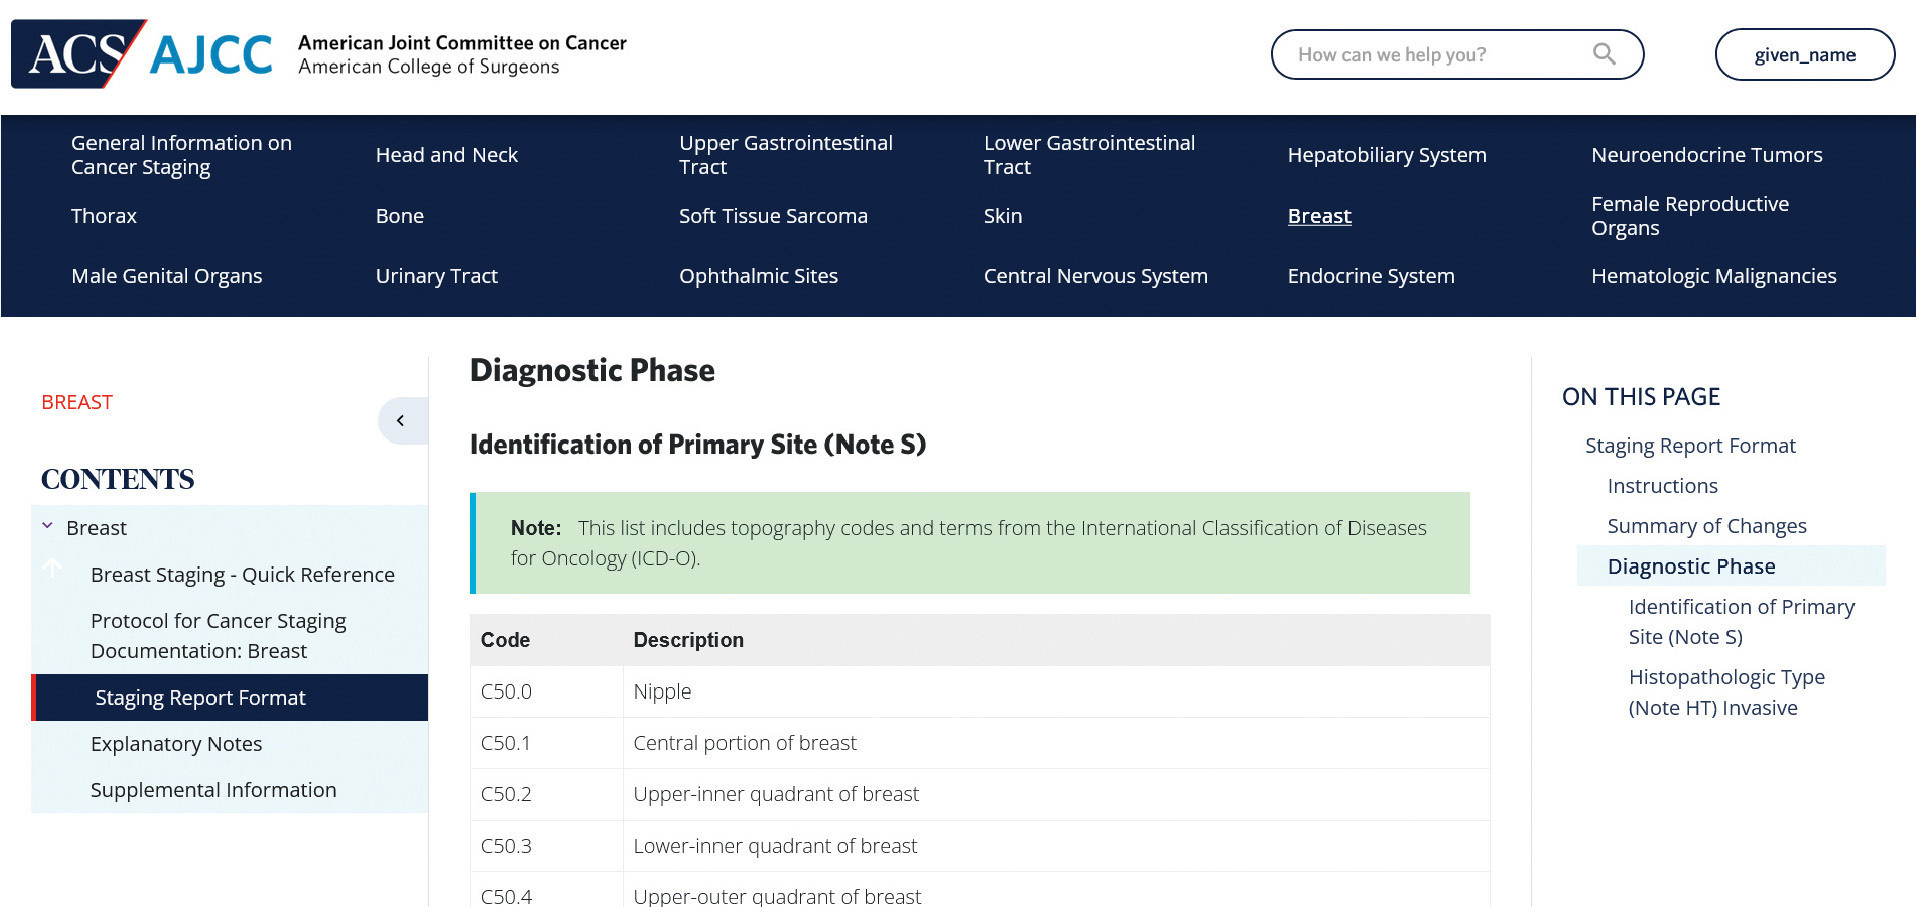1920x907 pixels.
Task: Jump to Diagnostic Phase on this page
Action: click(x=1691, y=566)
